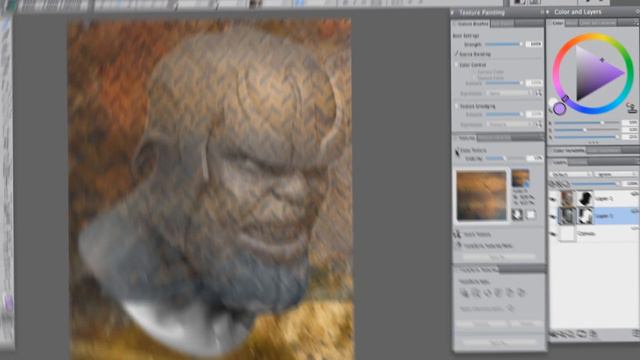Adjust the texture Visibility slider
Image resolution: width=640 pixels, height=360 pixels.
[505, 158]
